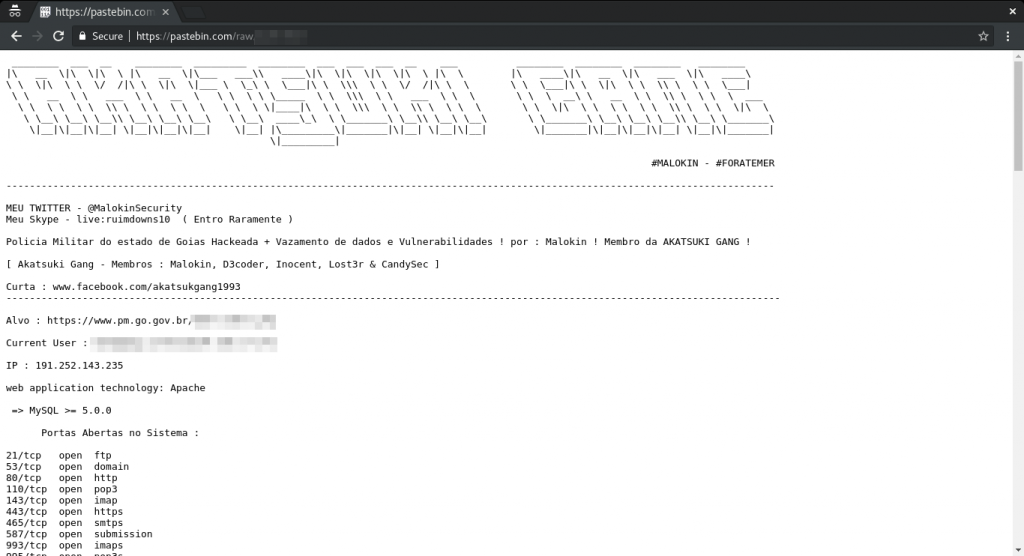View site security lock info
The image size is (1024, 556).
click(x=82, y=36)
